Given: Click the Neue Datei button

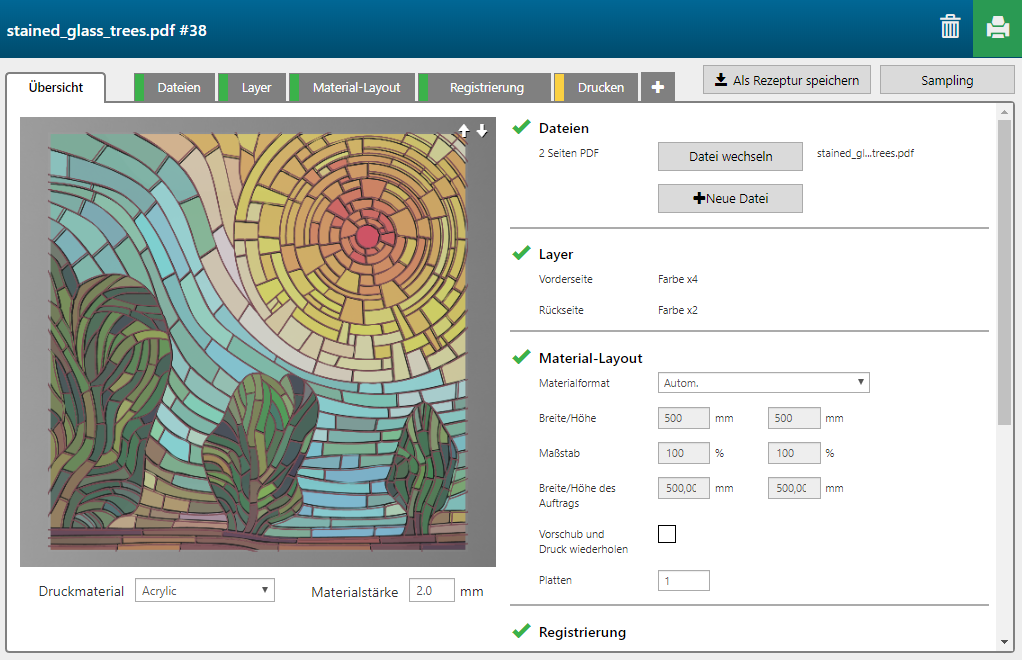Looking at the screenshot, I should coord(730,199).
